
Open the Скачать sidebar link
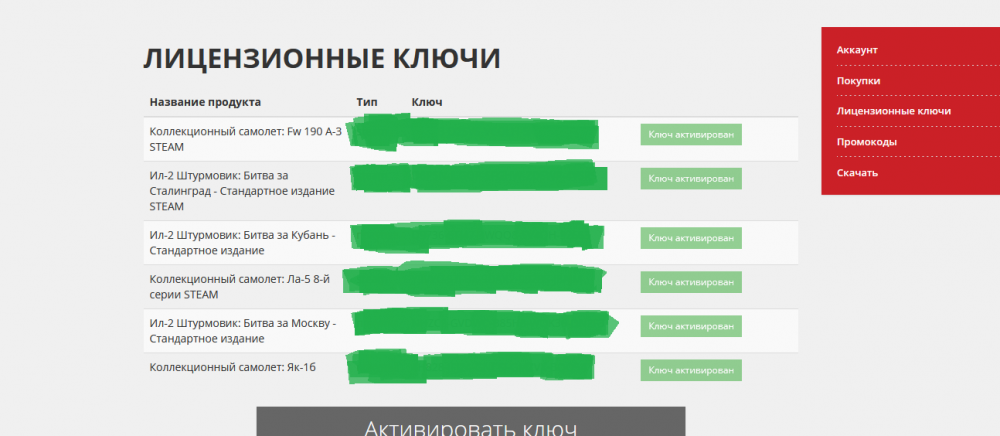pos(857,172)
